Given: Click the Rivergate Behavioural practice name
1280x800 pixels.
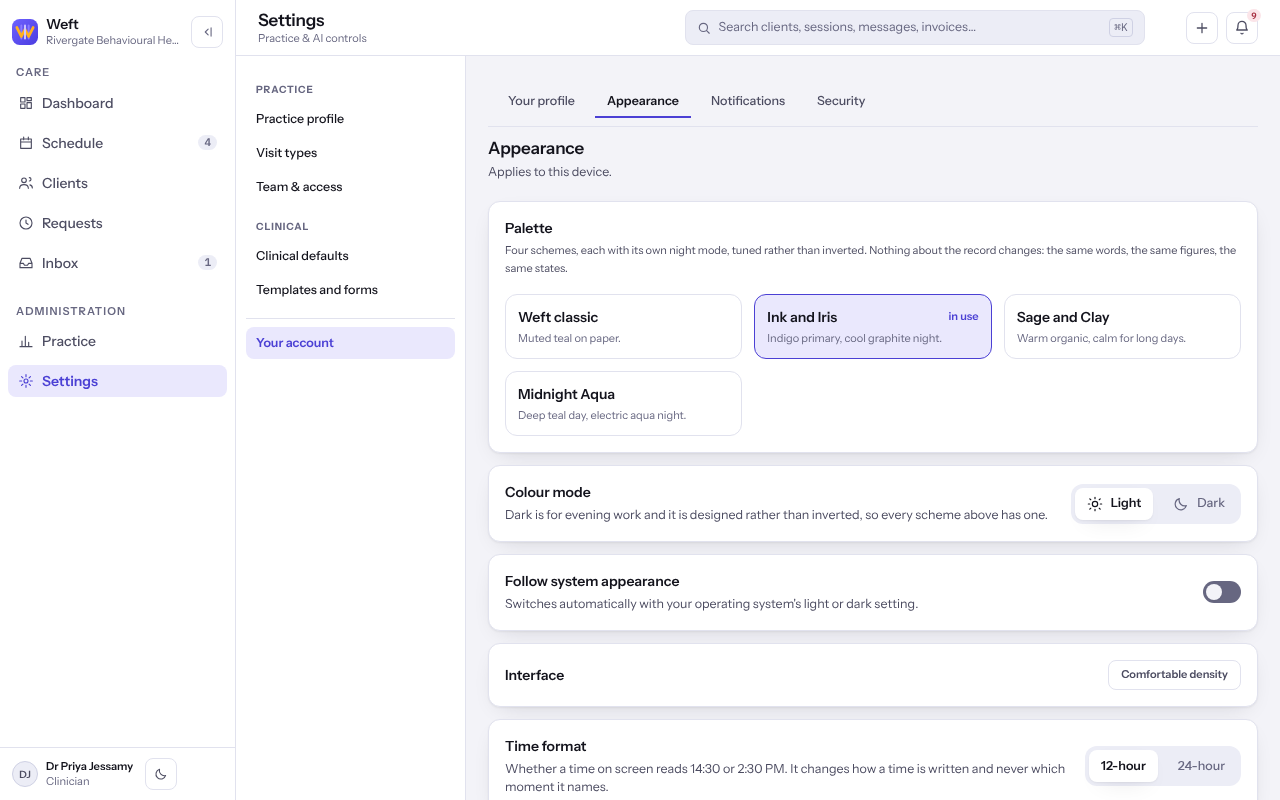Looking at the screenshot, I should [113, 41].
